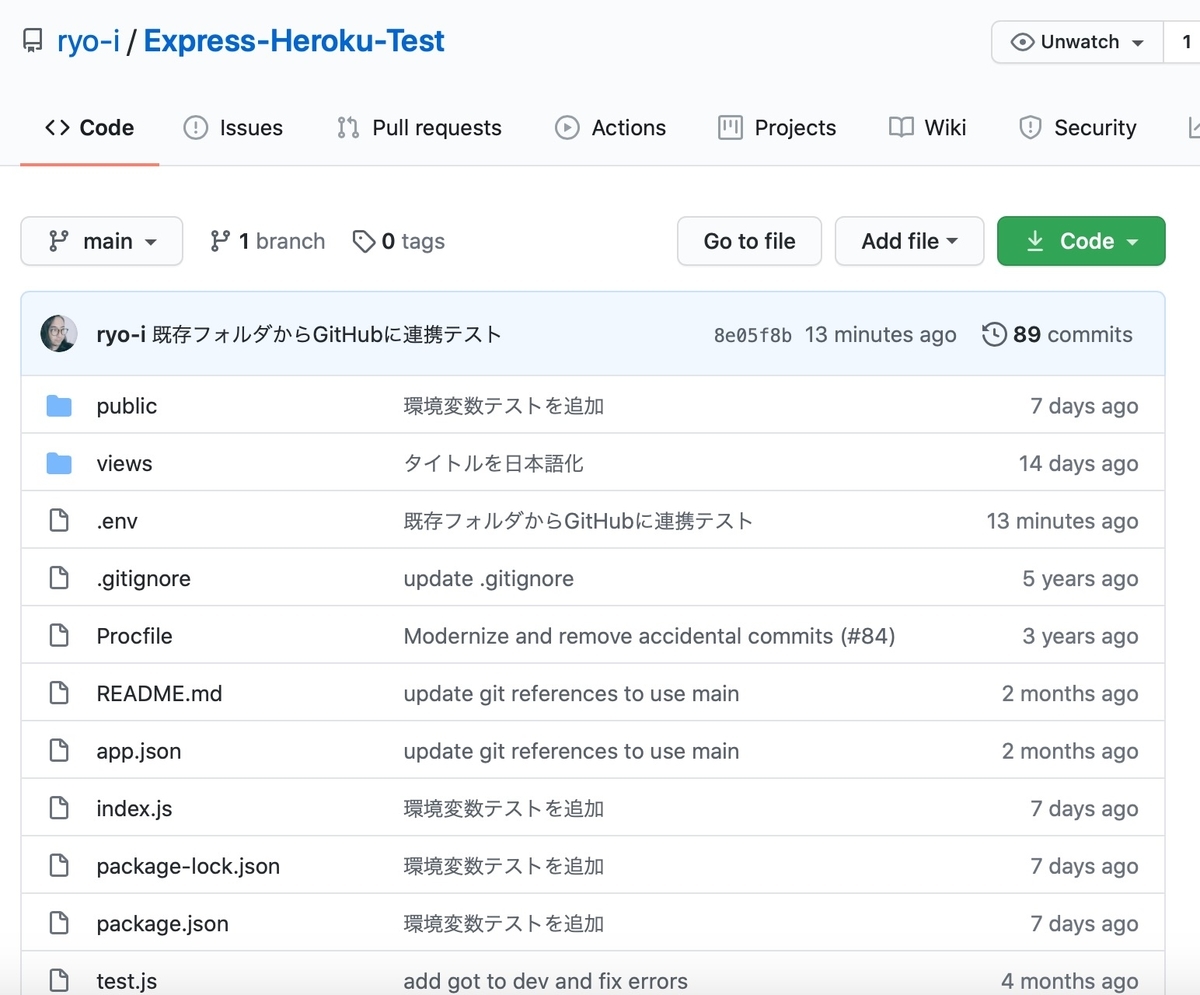Switch to the Projects tab
1200x995 pixels.
coord(777,128)
